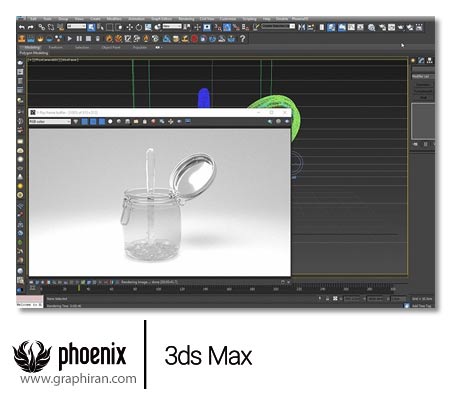Open the named selection sets dropdown

tap(278, 26)
